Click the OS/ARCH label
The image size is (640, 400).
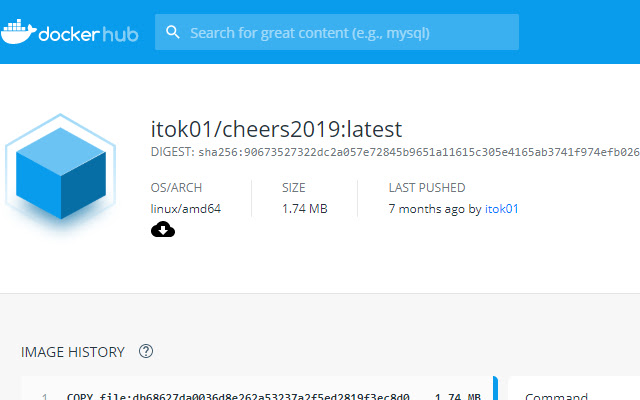click(176, 188)
